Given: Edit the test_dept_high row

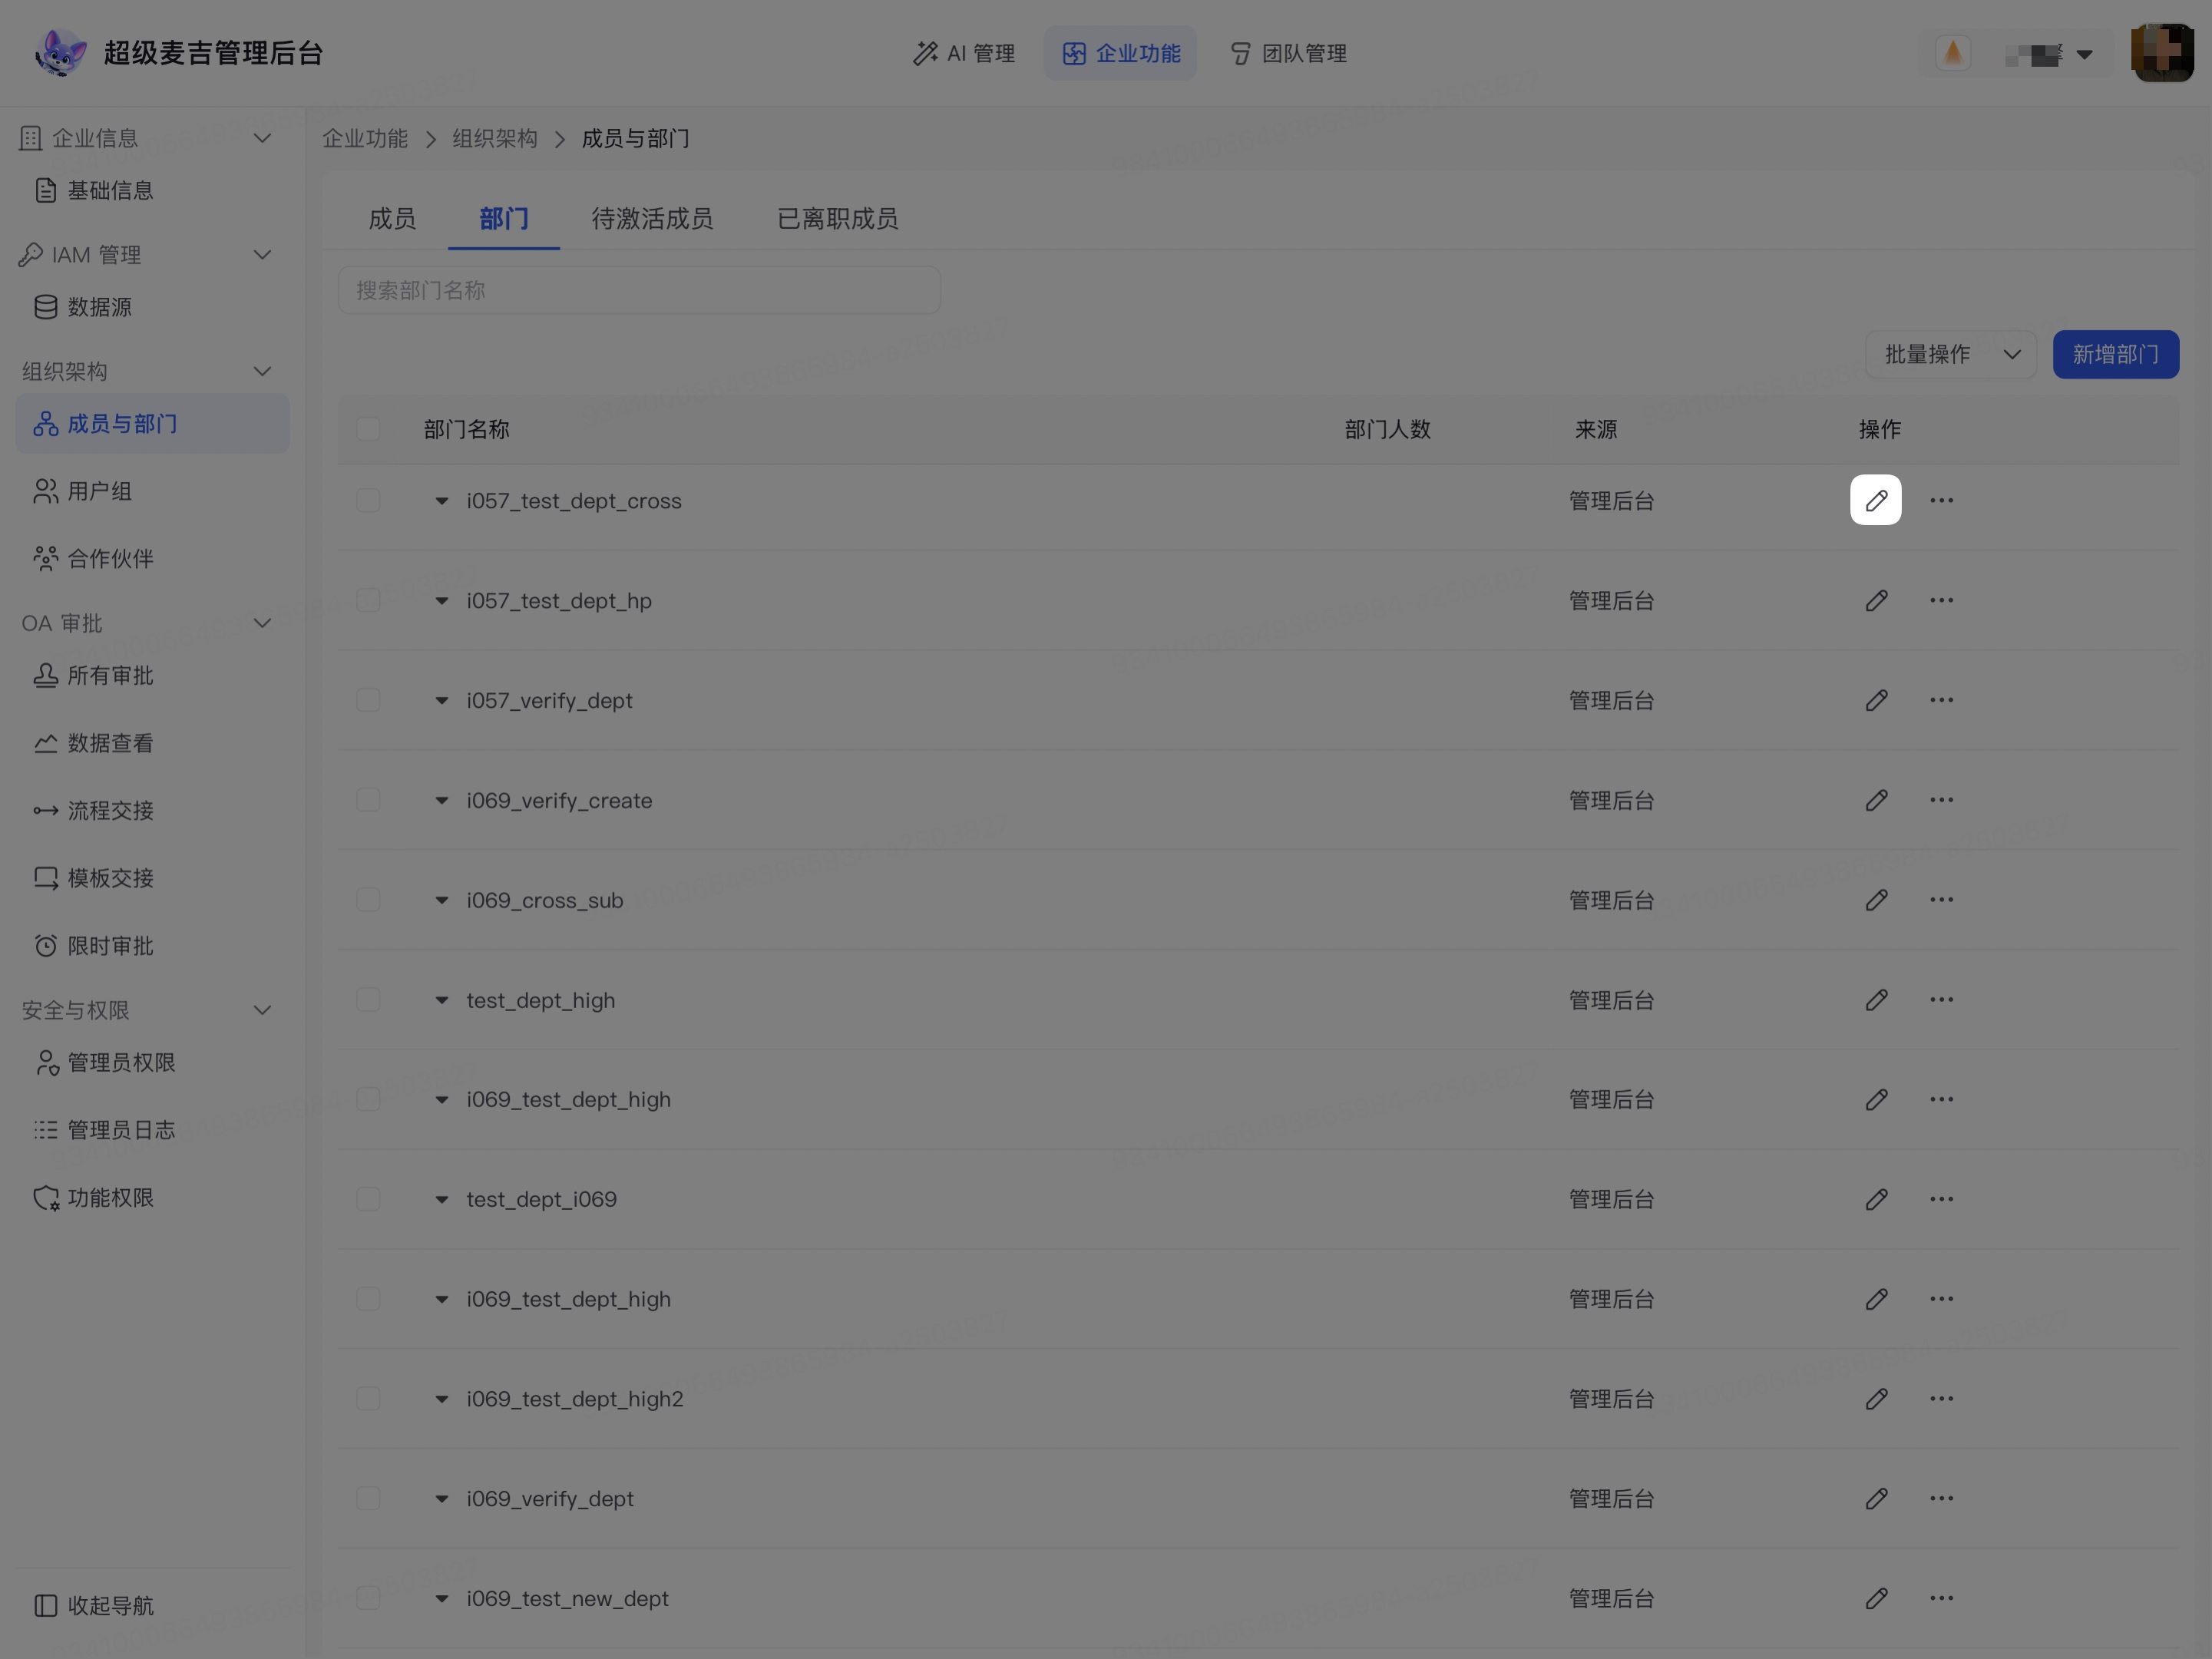Looking at the screenshot, I should click(x=1876, y=1000).
